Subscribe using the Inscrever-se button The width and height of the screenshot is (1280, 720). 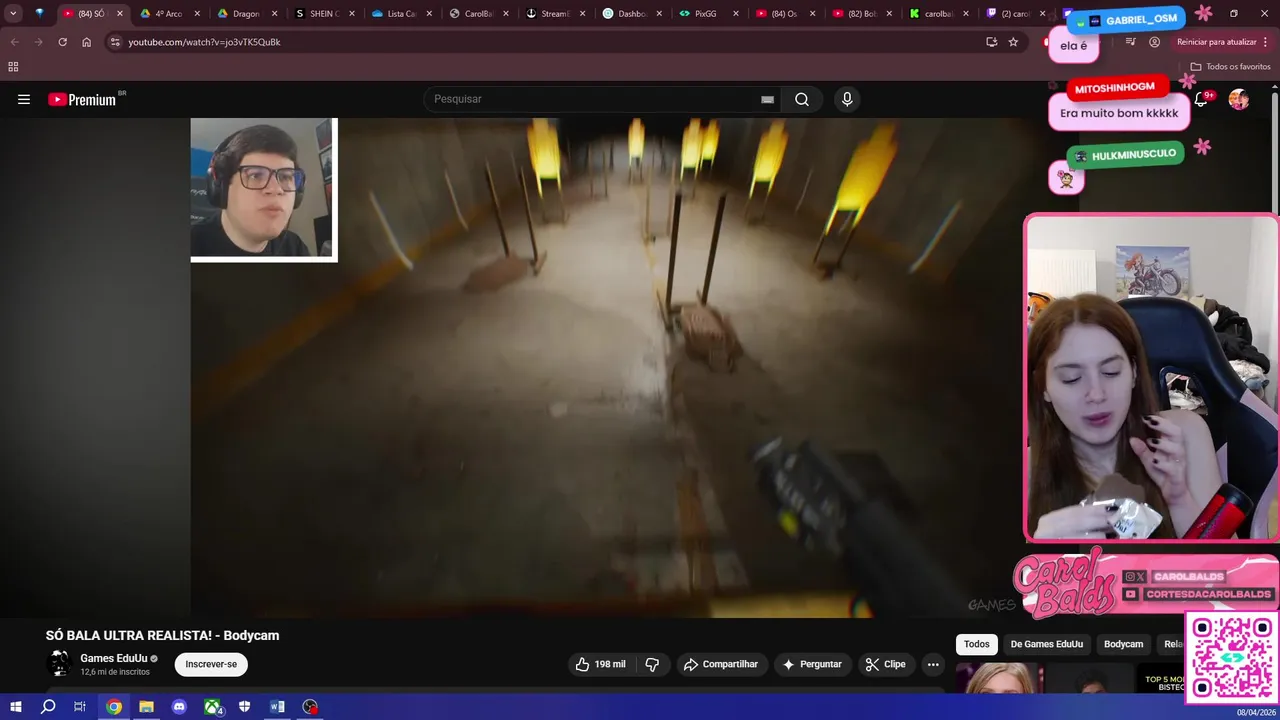click(x=211, y=664)
